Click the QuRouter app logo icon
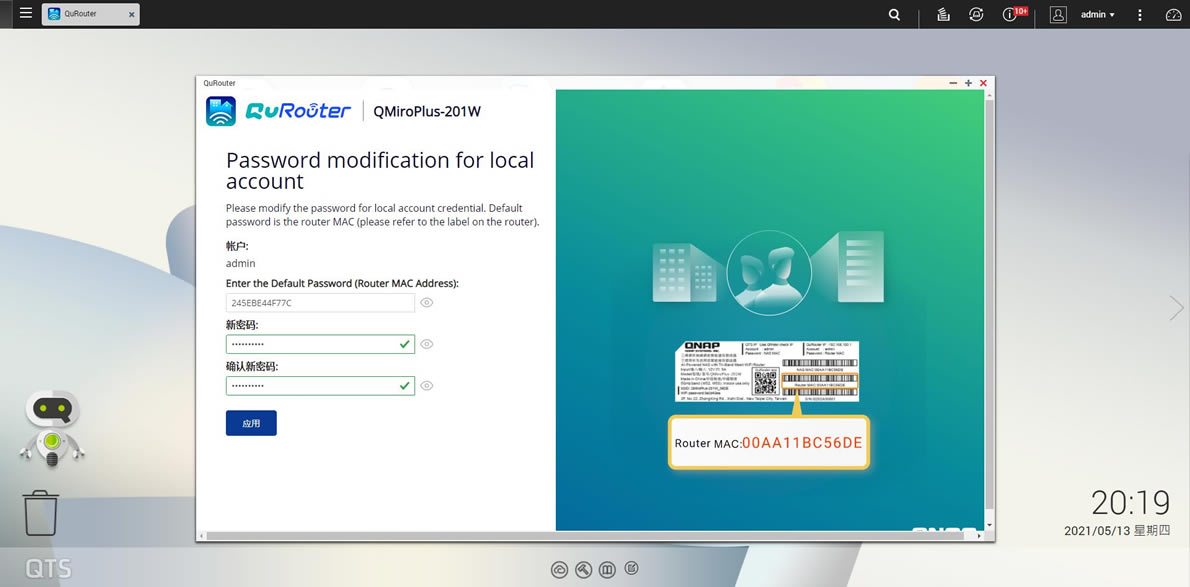The height and width of the screenshot is (587, 1190). point(221,111)
